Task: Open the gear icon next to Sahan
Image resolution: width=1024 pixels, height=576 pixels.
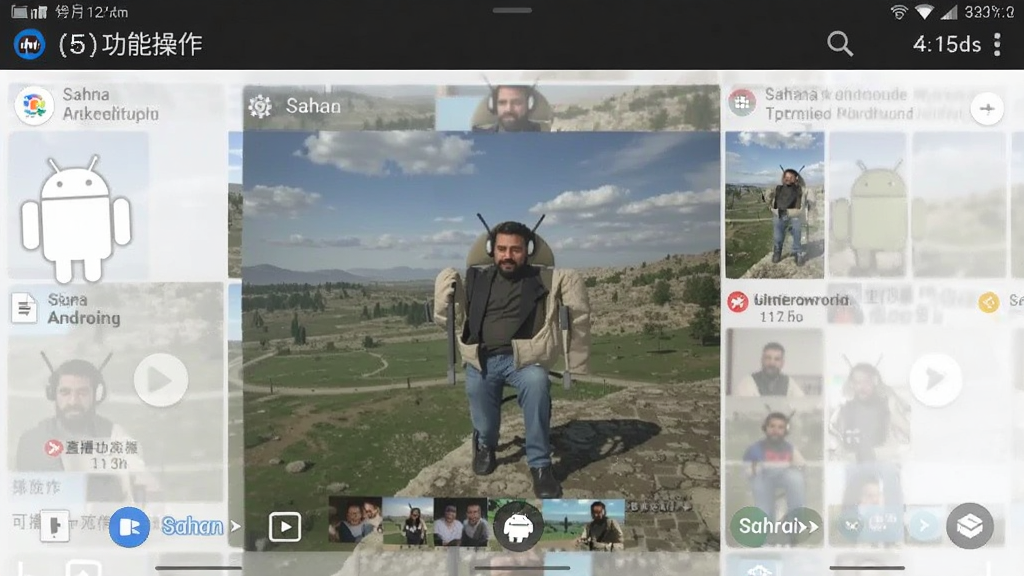Action: pos(260,106)
